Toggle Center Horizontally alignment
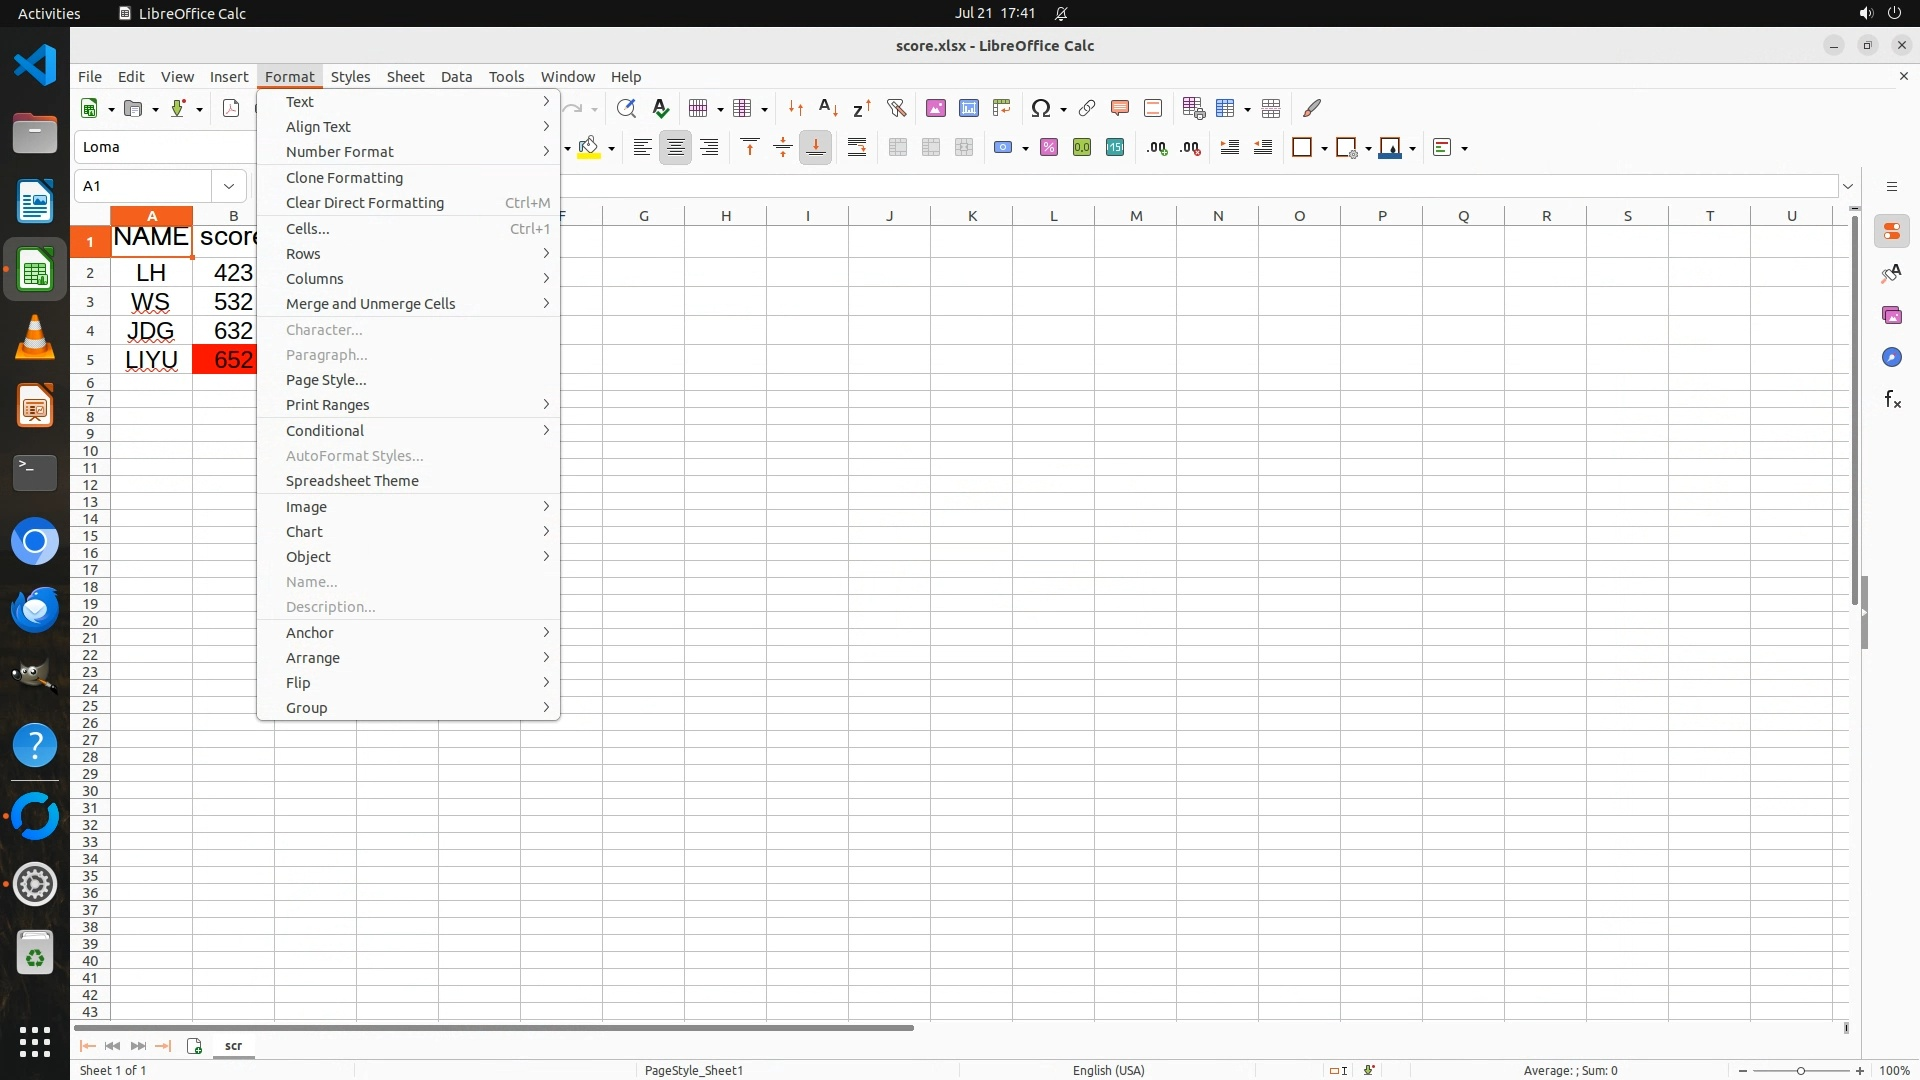 pos(676,148)
